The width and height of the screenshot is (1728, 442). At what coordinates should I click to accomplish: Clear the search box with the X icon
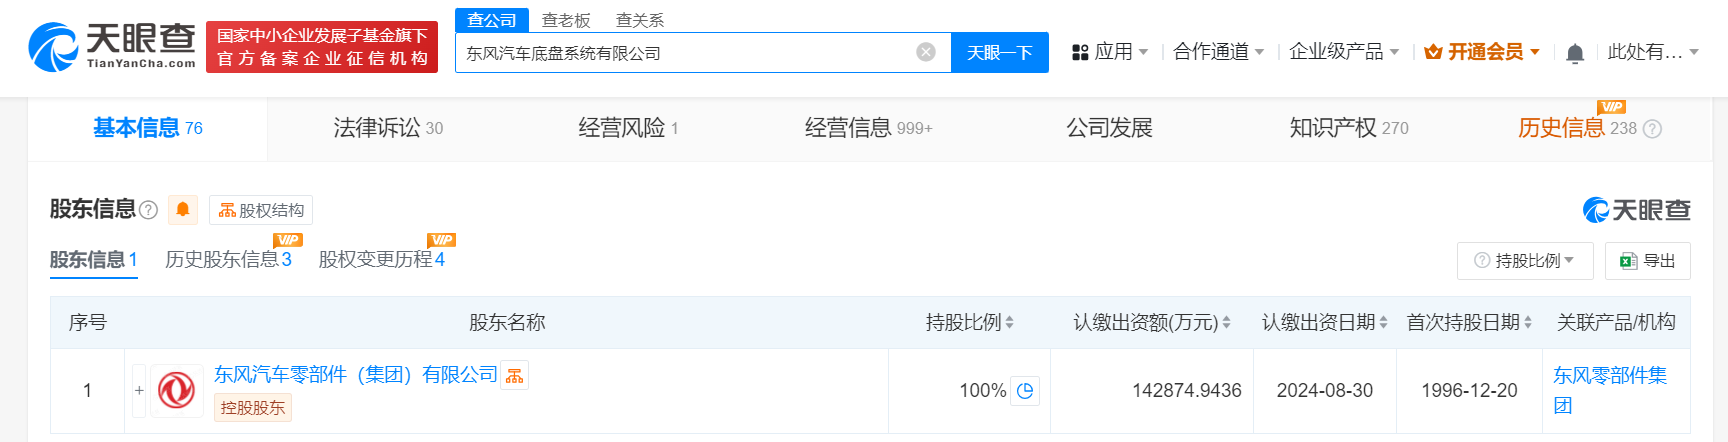click(926, 52)
